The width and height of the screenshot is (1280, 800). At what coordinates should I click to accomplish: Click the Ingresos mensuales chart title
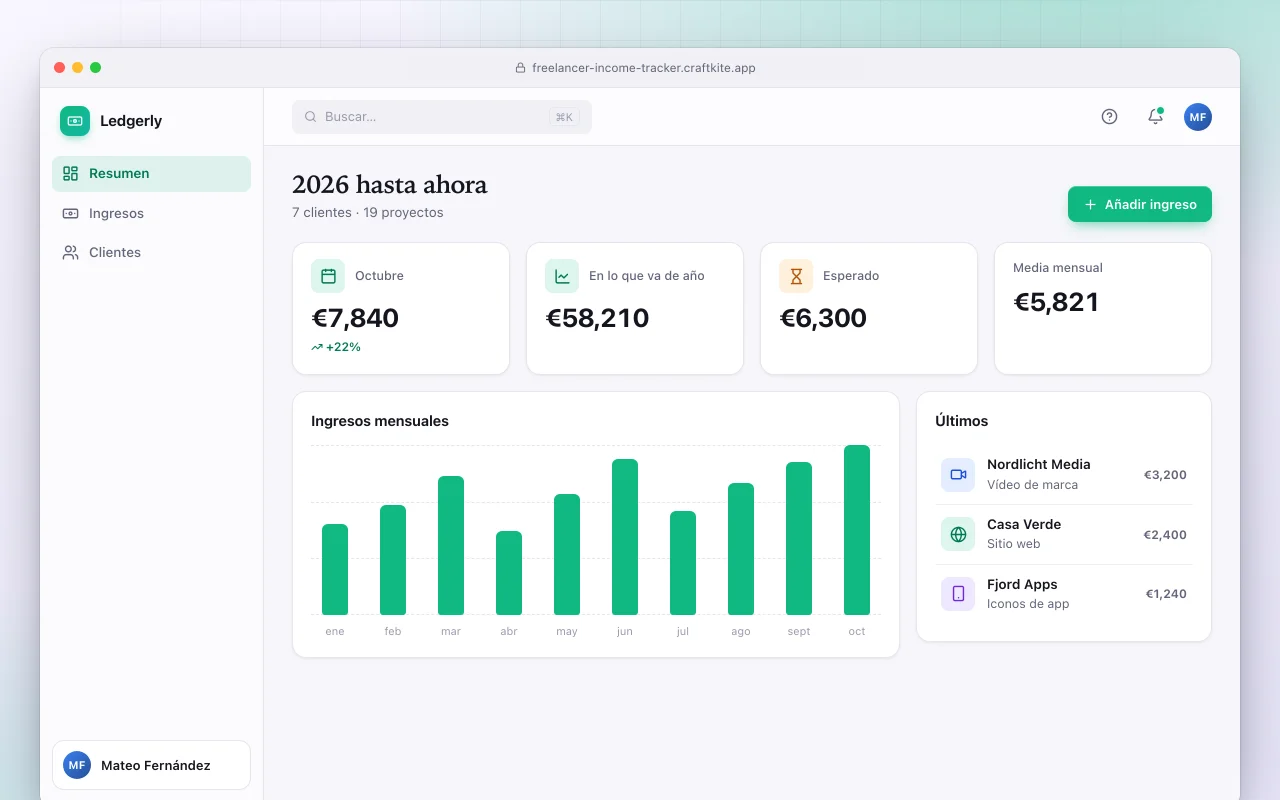coord(380,421)
